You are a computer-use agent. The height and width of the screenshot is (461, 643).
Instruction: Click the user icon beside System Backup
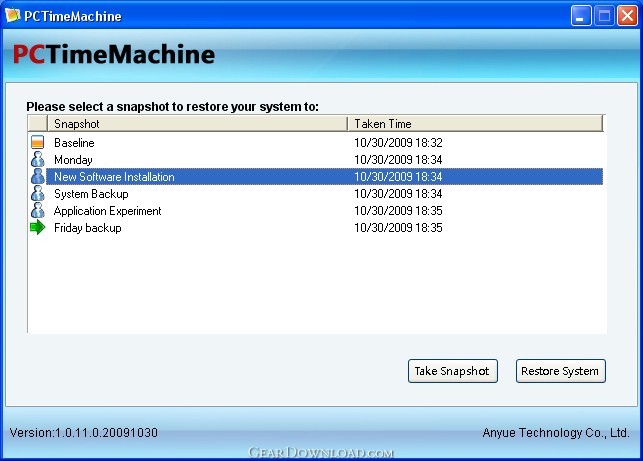point(37,193)
